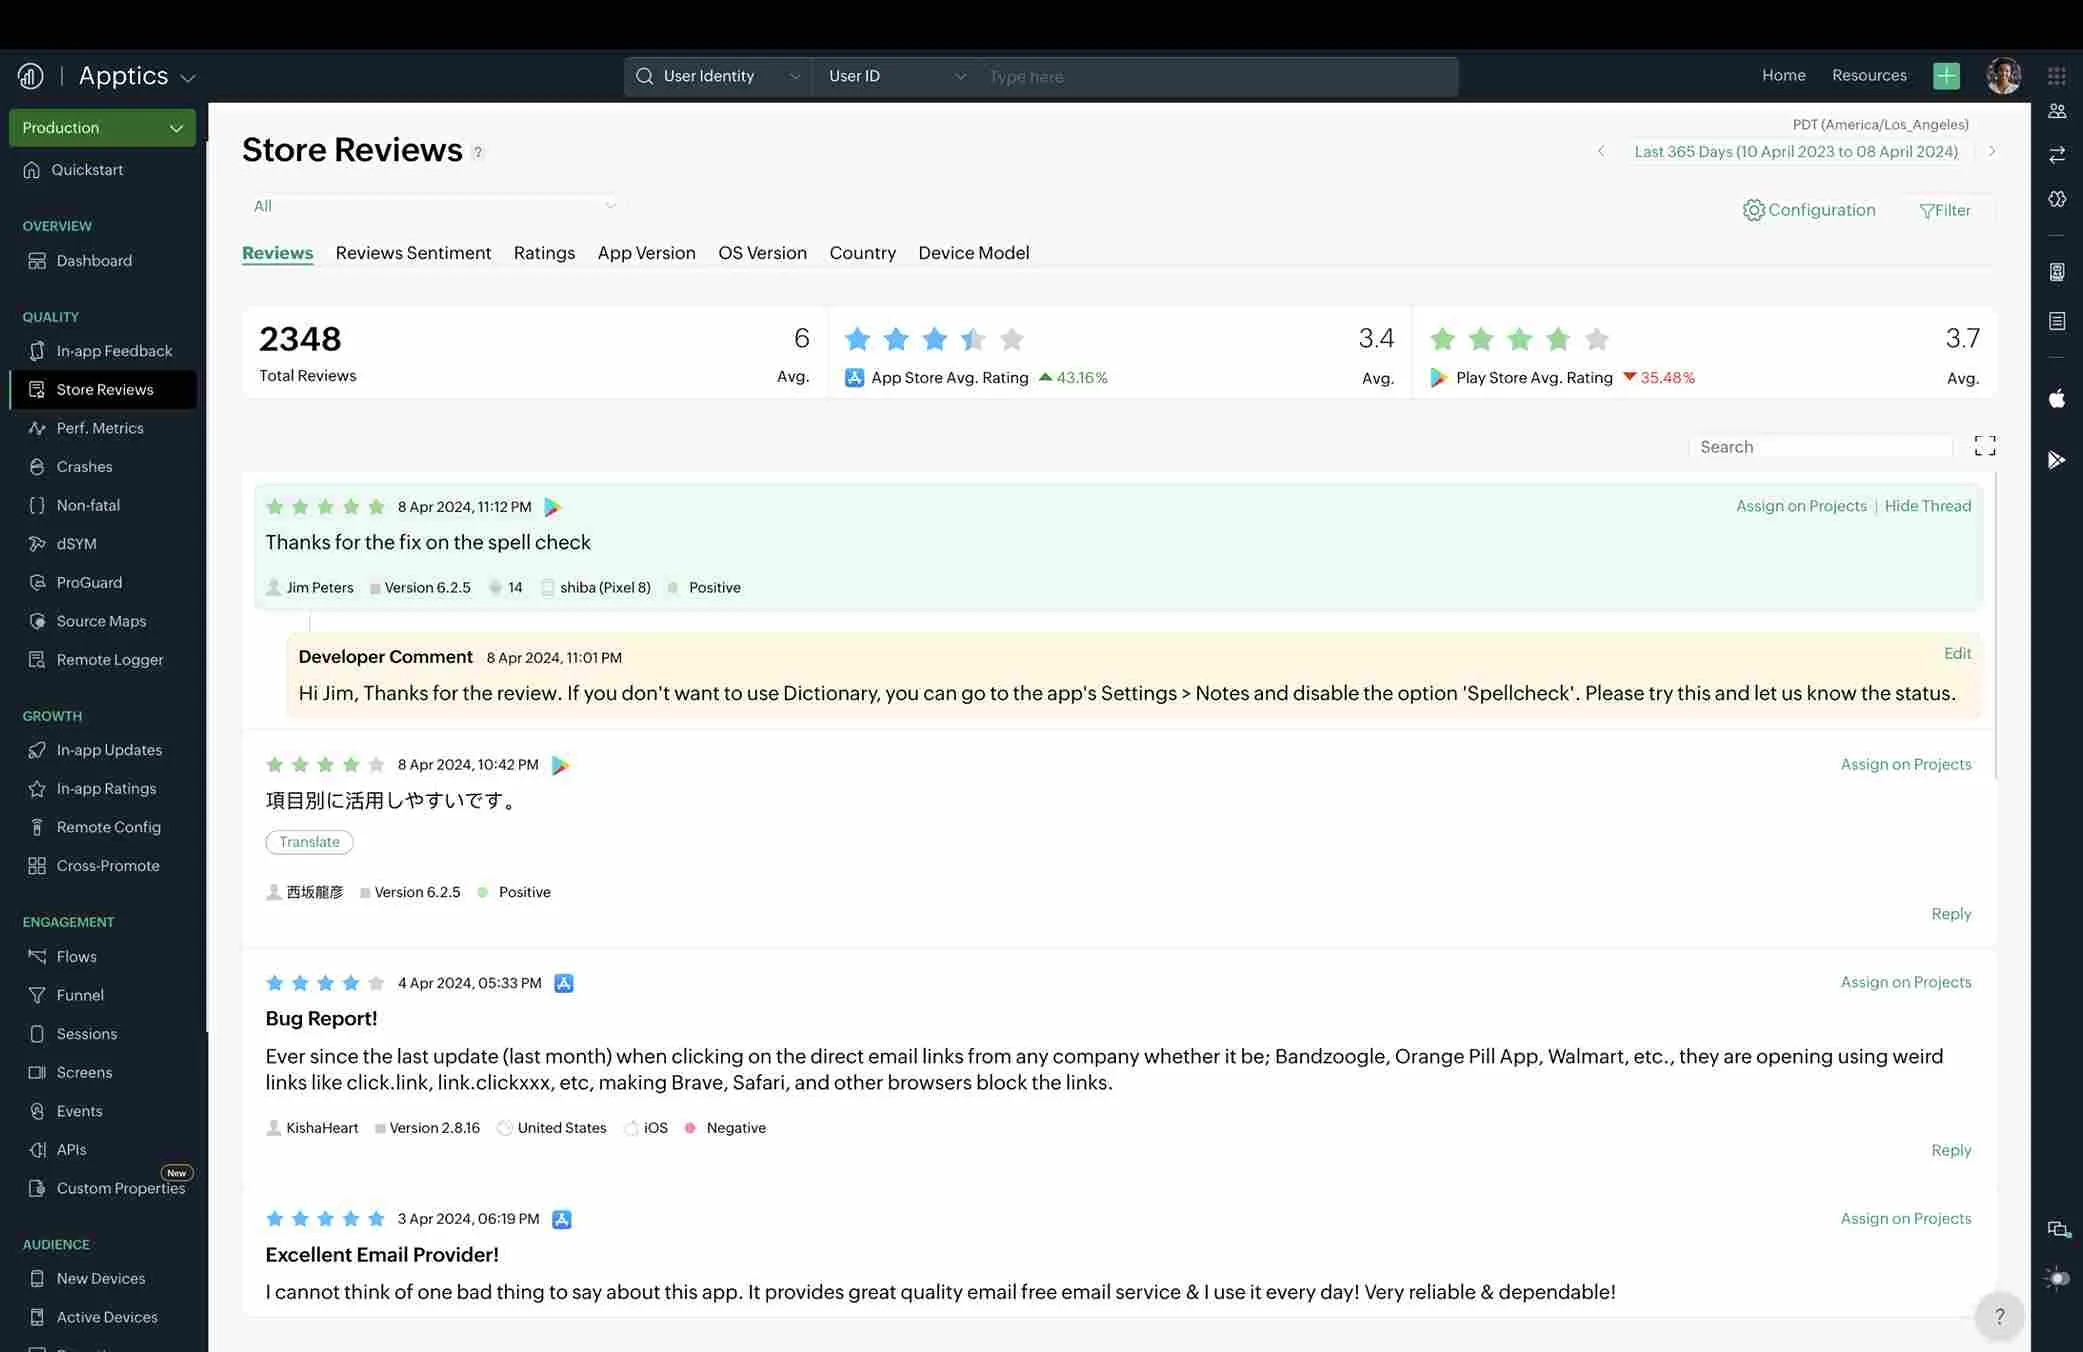Select the Ratings tab
2083x1352 pixels.
(x=542, y=253)
